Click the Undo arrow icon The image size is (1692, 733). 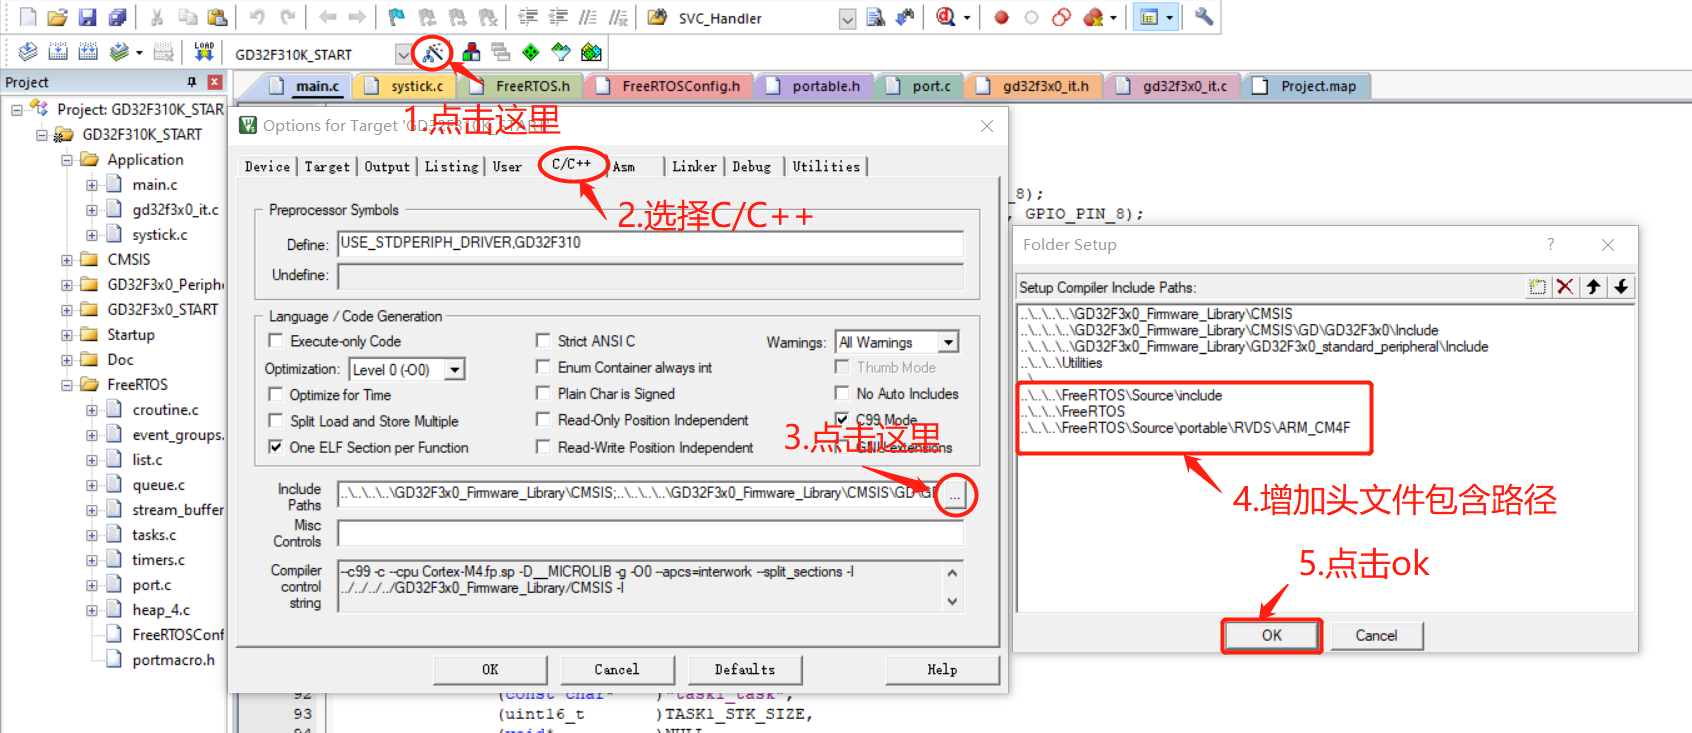(x=257, y=17)
